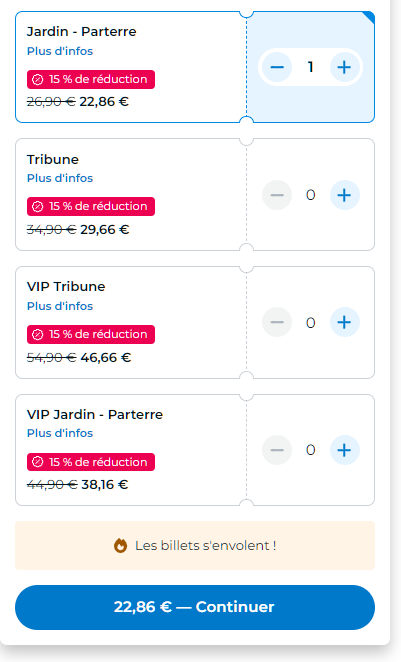Viewport: 401px width, 662px height.
Task: Open Plus d'infos for Tribune
Action: click(x=60, y=178)
